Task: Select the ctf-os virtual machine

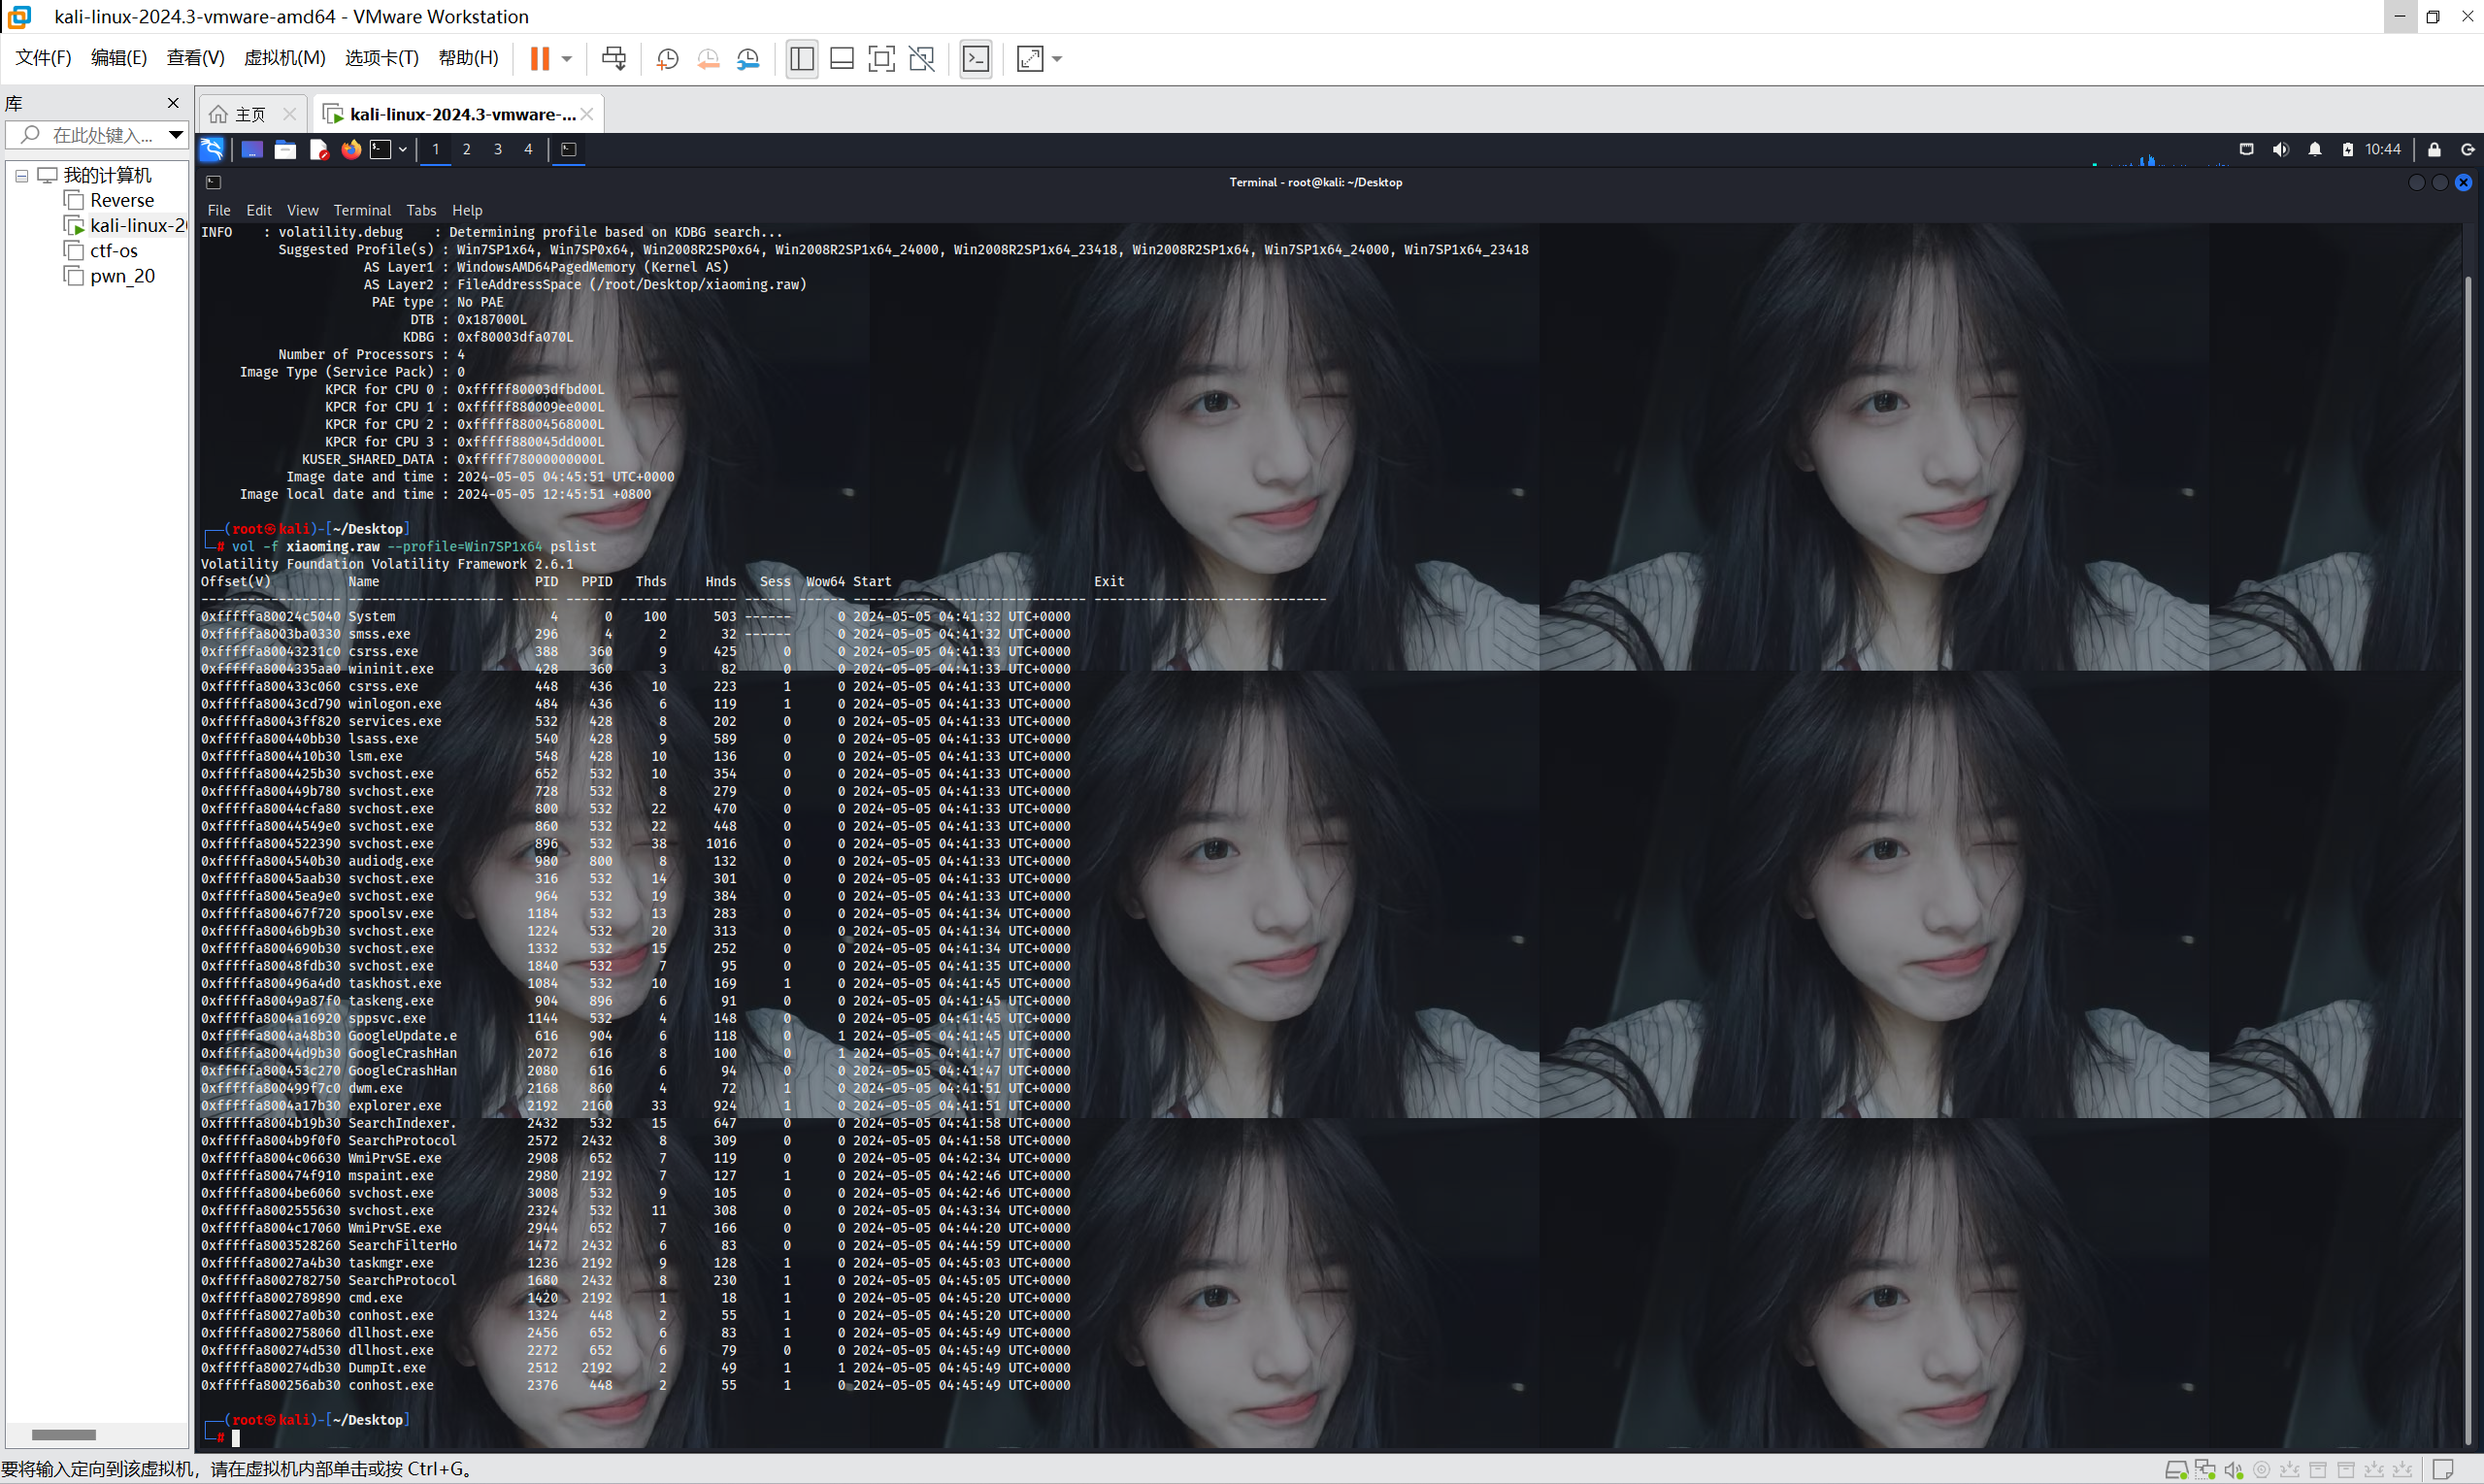Action: tap(101, 251)
